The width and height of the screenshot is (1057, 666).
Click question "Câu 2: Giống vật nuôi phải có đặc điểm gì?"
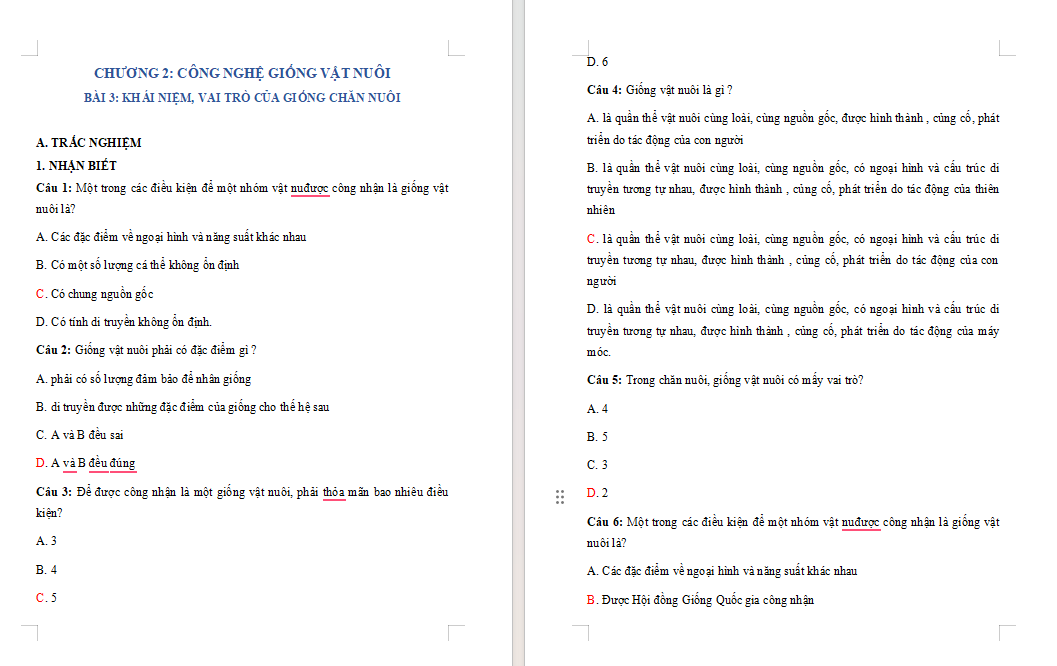point(146,351)
